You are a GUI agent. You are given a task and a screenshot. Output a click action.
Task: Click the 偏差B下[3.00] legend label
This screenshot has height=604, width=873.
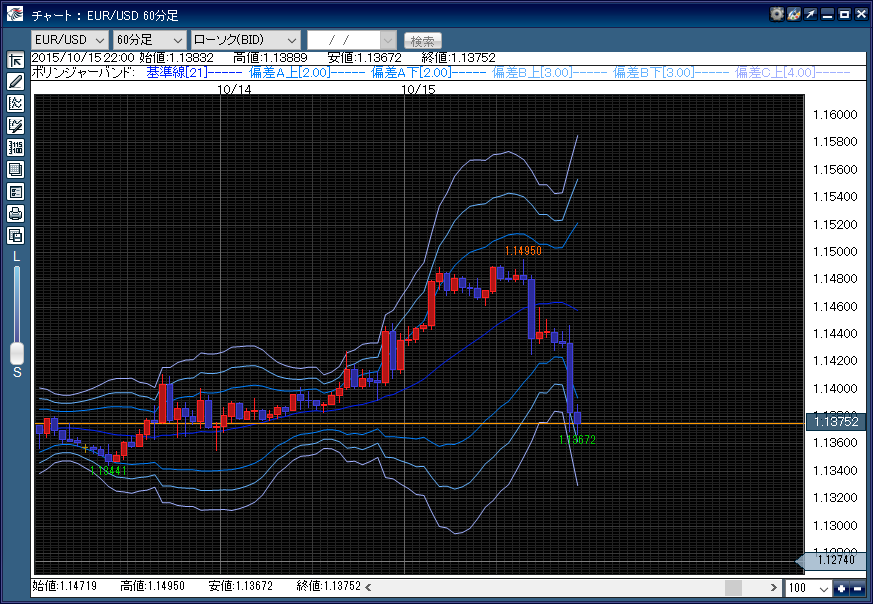point(654,72)
